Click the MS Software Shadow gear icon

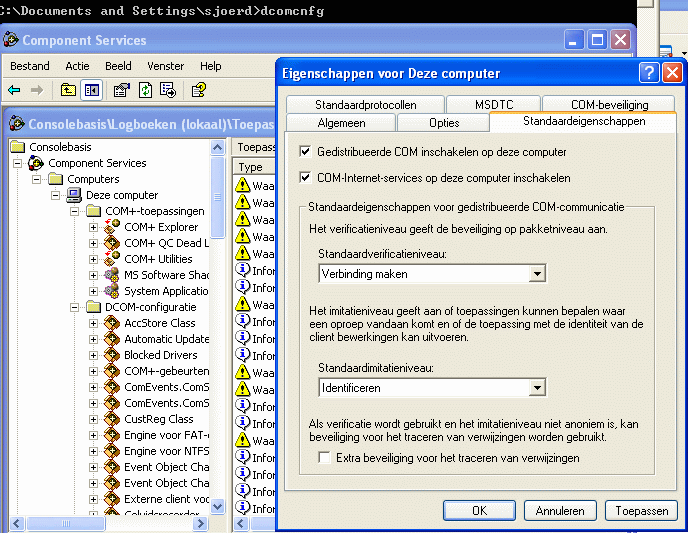112,275
